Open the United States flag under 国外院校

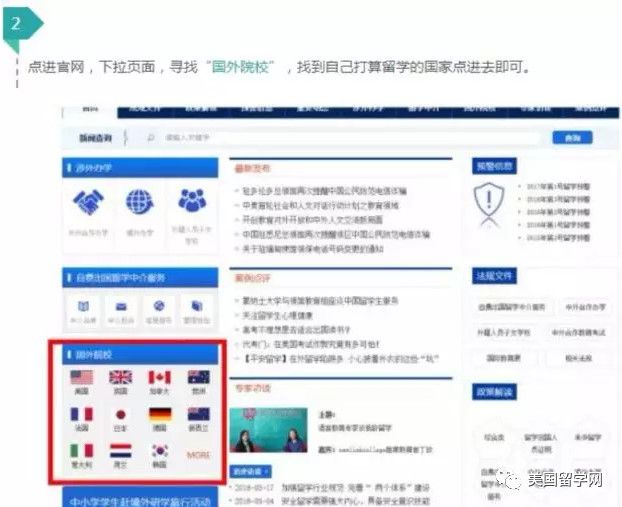(82, 377)
